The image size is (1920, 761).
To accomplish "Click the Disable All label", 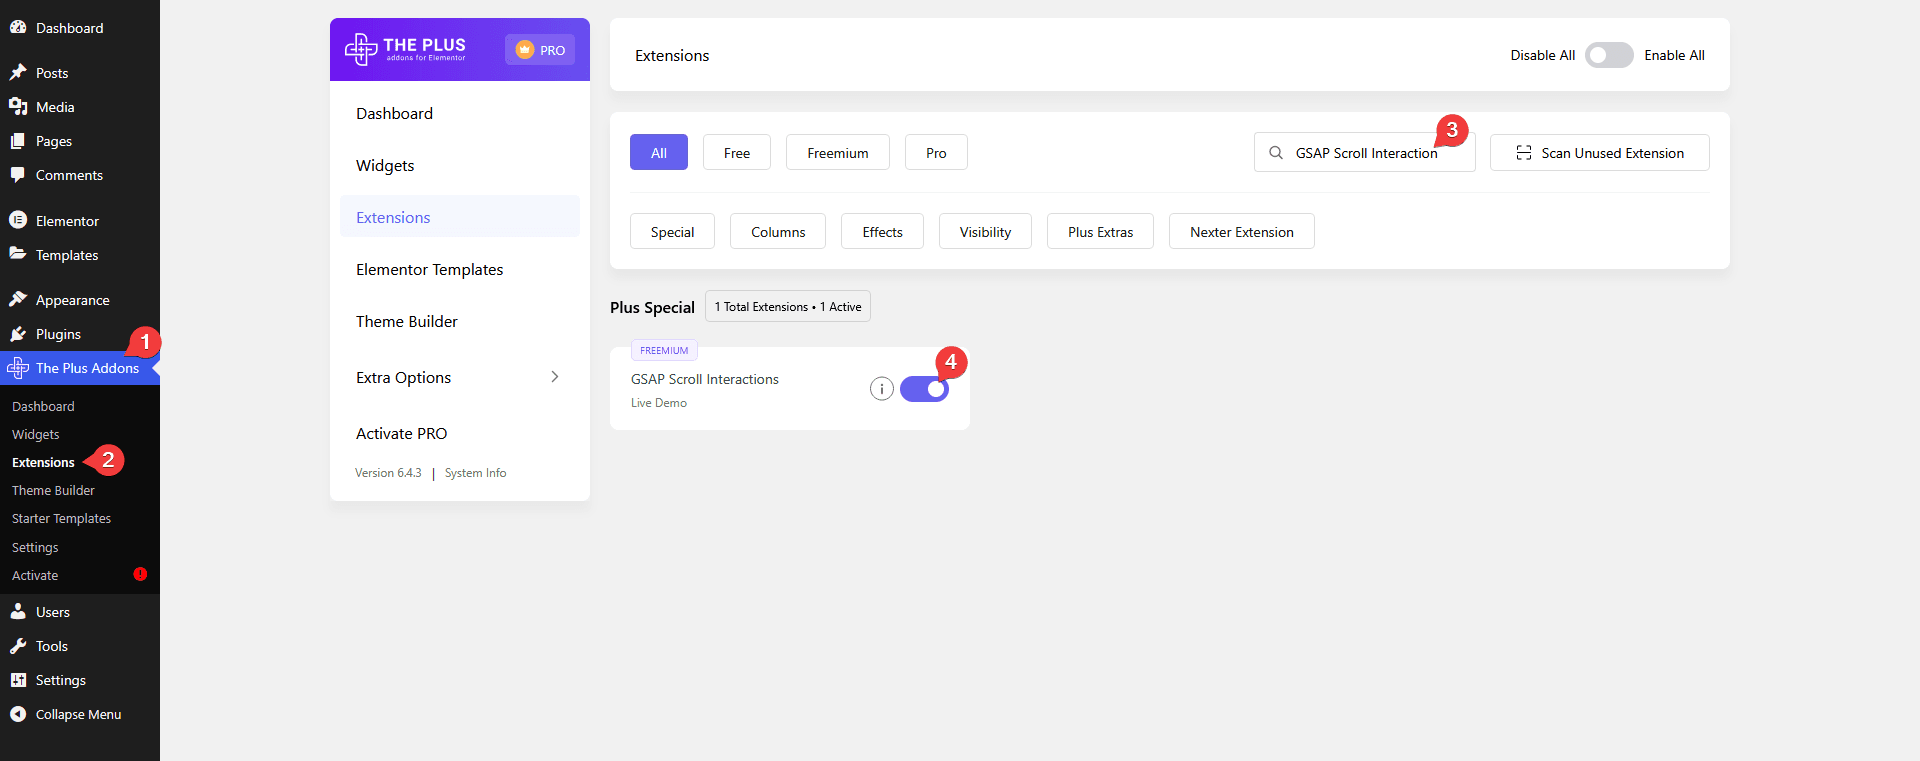I will [1542, 55].
